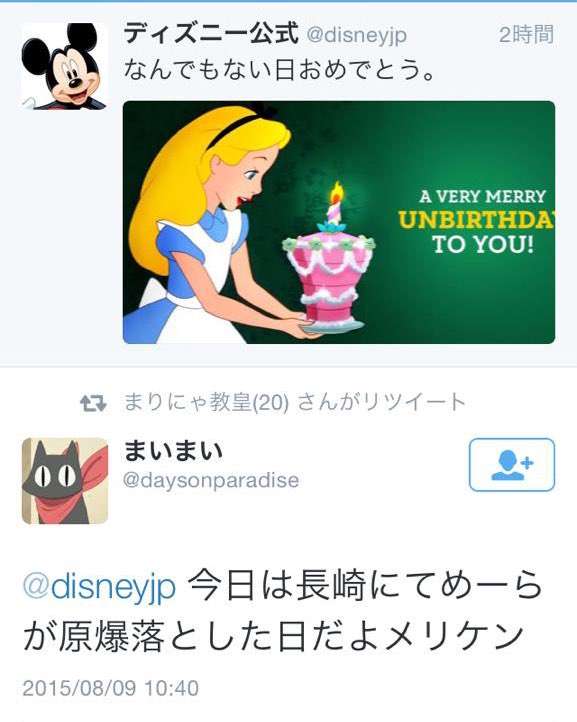Open the ディズニー公式 account name
This screenshot has height=722, width=577.
coord(211,34)
